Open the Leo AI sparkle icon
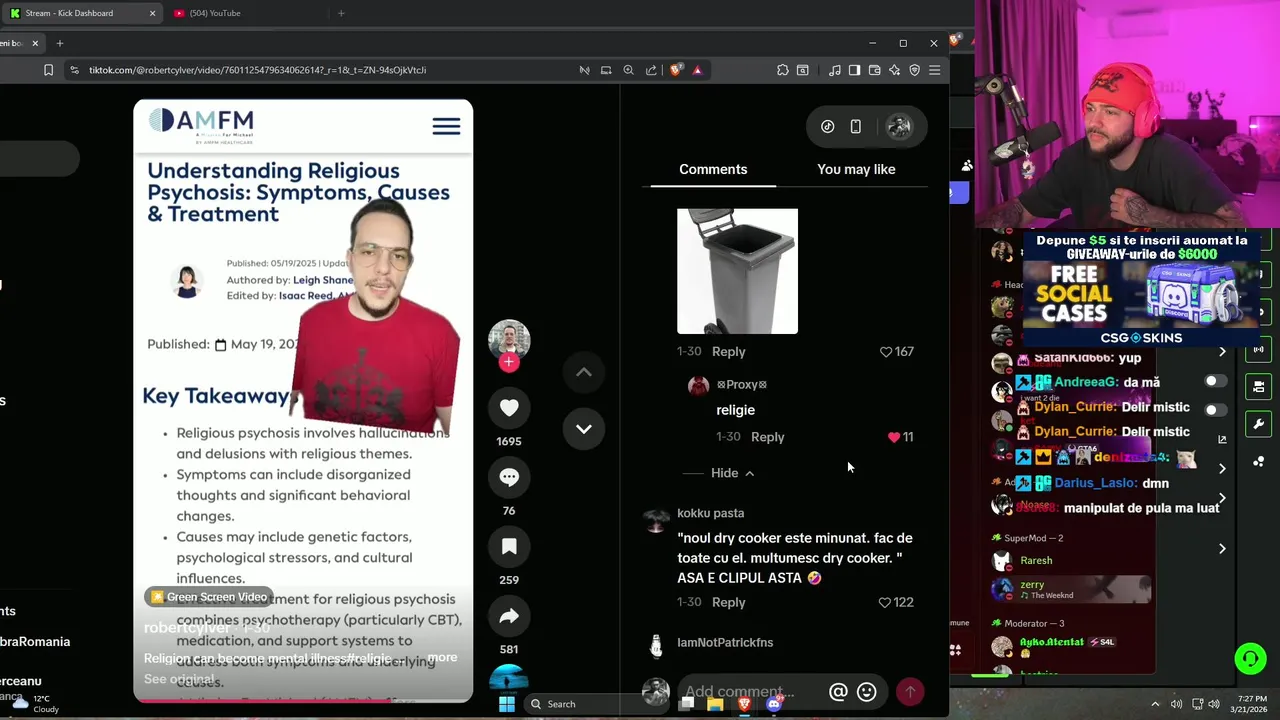The height and width of the screenshot is (720, 1280). (x=894, y=70)
